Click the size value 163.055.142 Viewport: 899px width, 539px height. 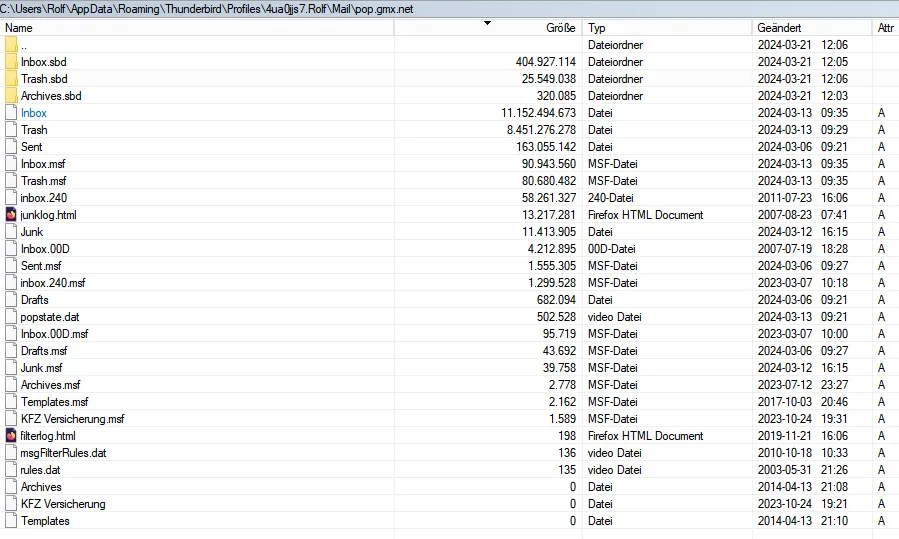click(545, 147)
